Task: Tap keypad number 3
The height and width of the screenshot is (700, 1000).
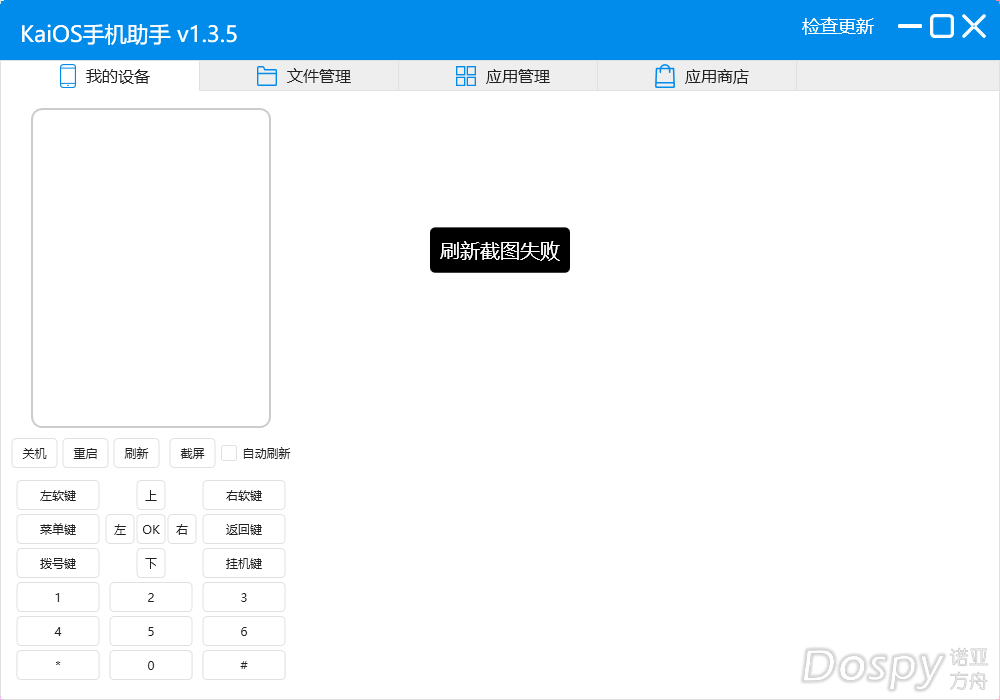Action: click(x=244, y=597)
